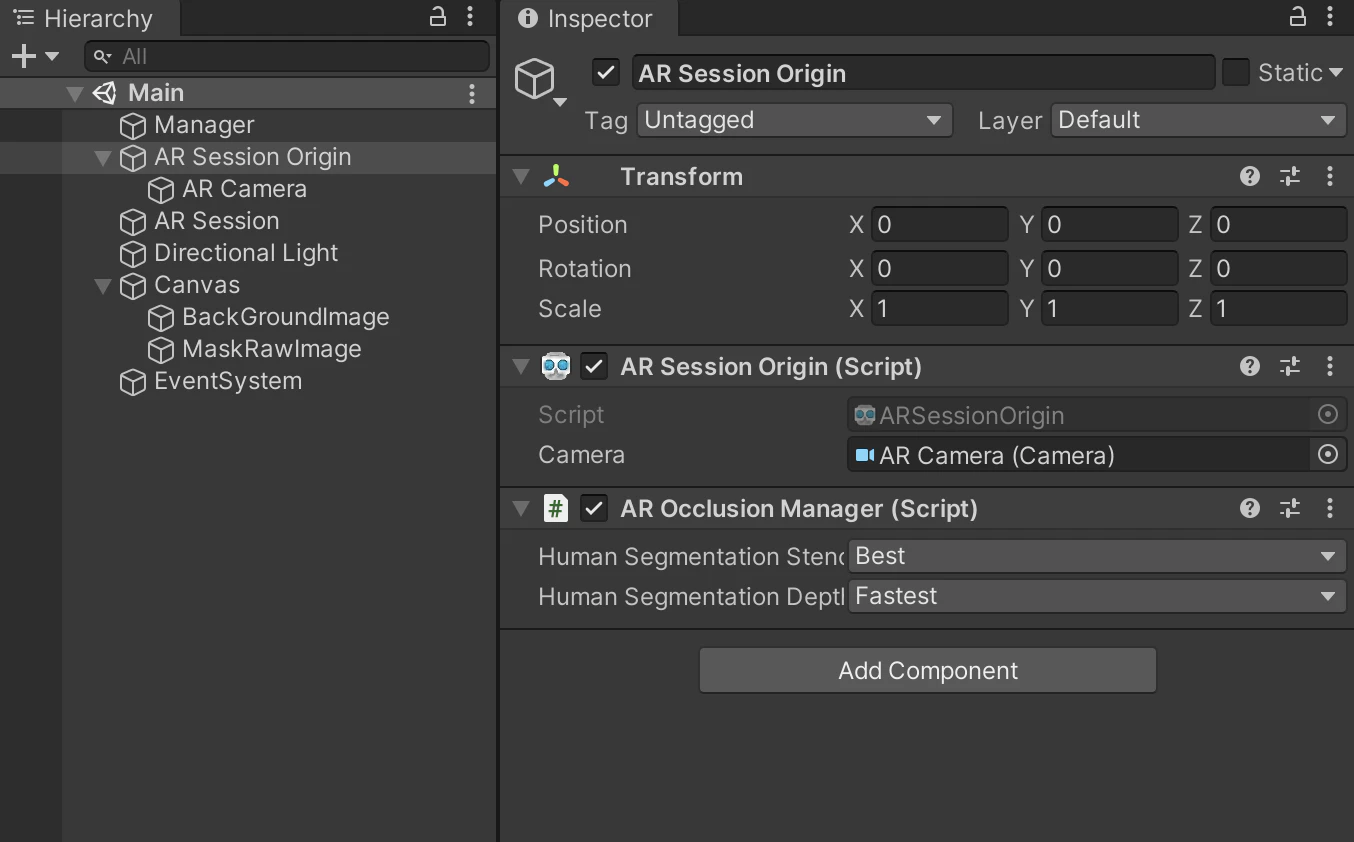Open the Layer dropdown
The height and width of the screenshot is (842, 1354).
tap(1199, 121)
